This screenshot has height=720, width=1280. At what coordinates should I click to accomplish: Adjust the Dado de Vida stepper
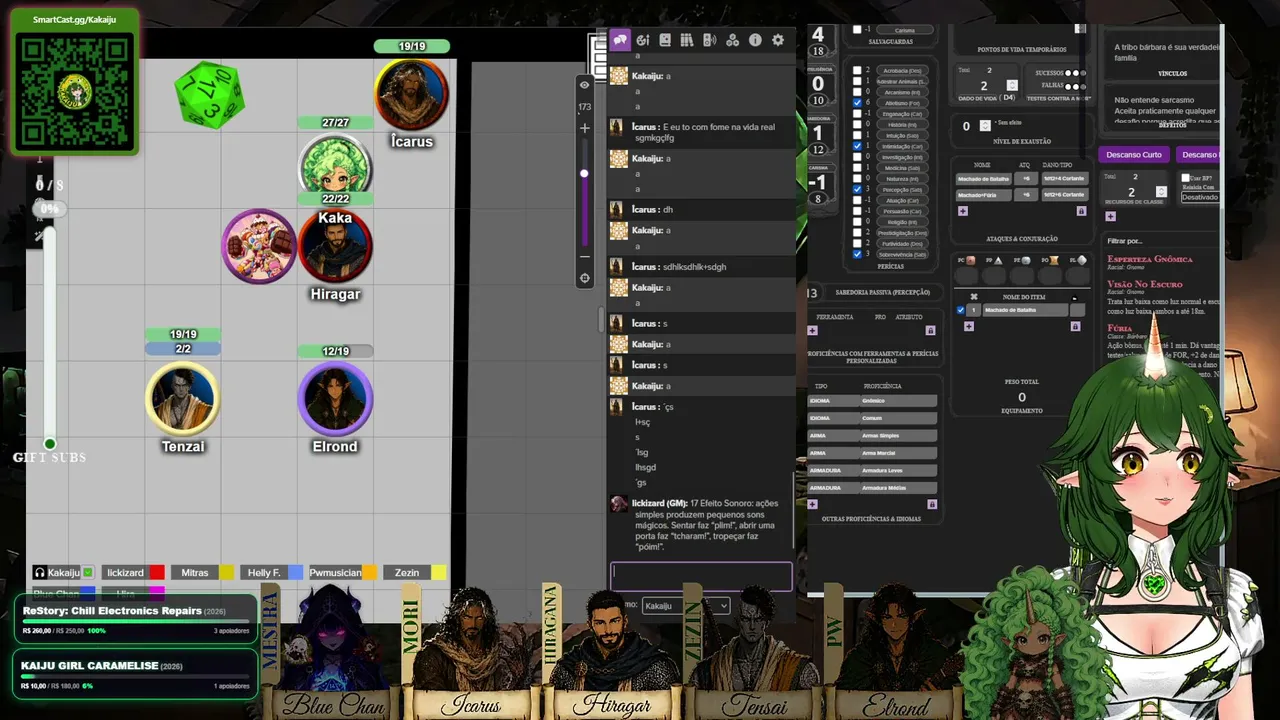pos(1012,86)
